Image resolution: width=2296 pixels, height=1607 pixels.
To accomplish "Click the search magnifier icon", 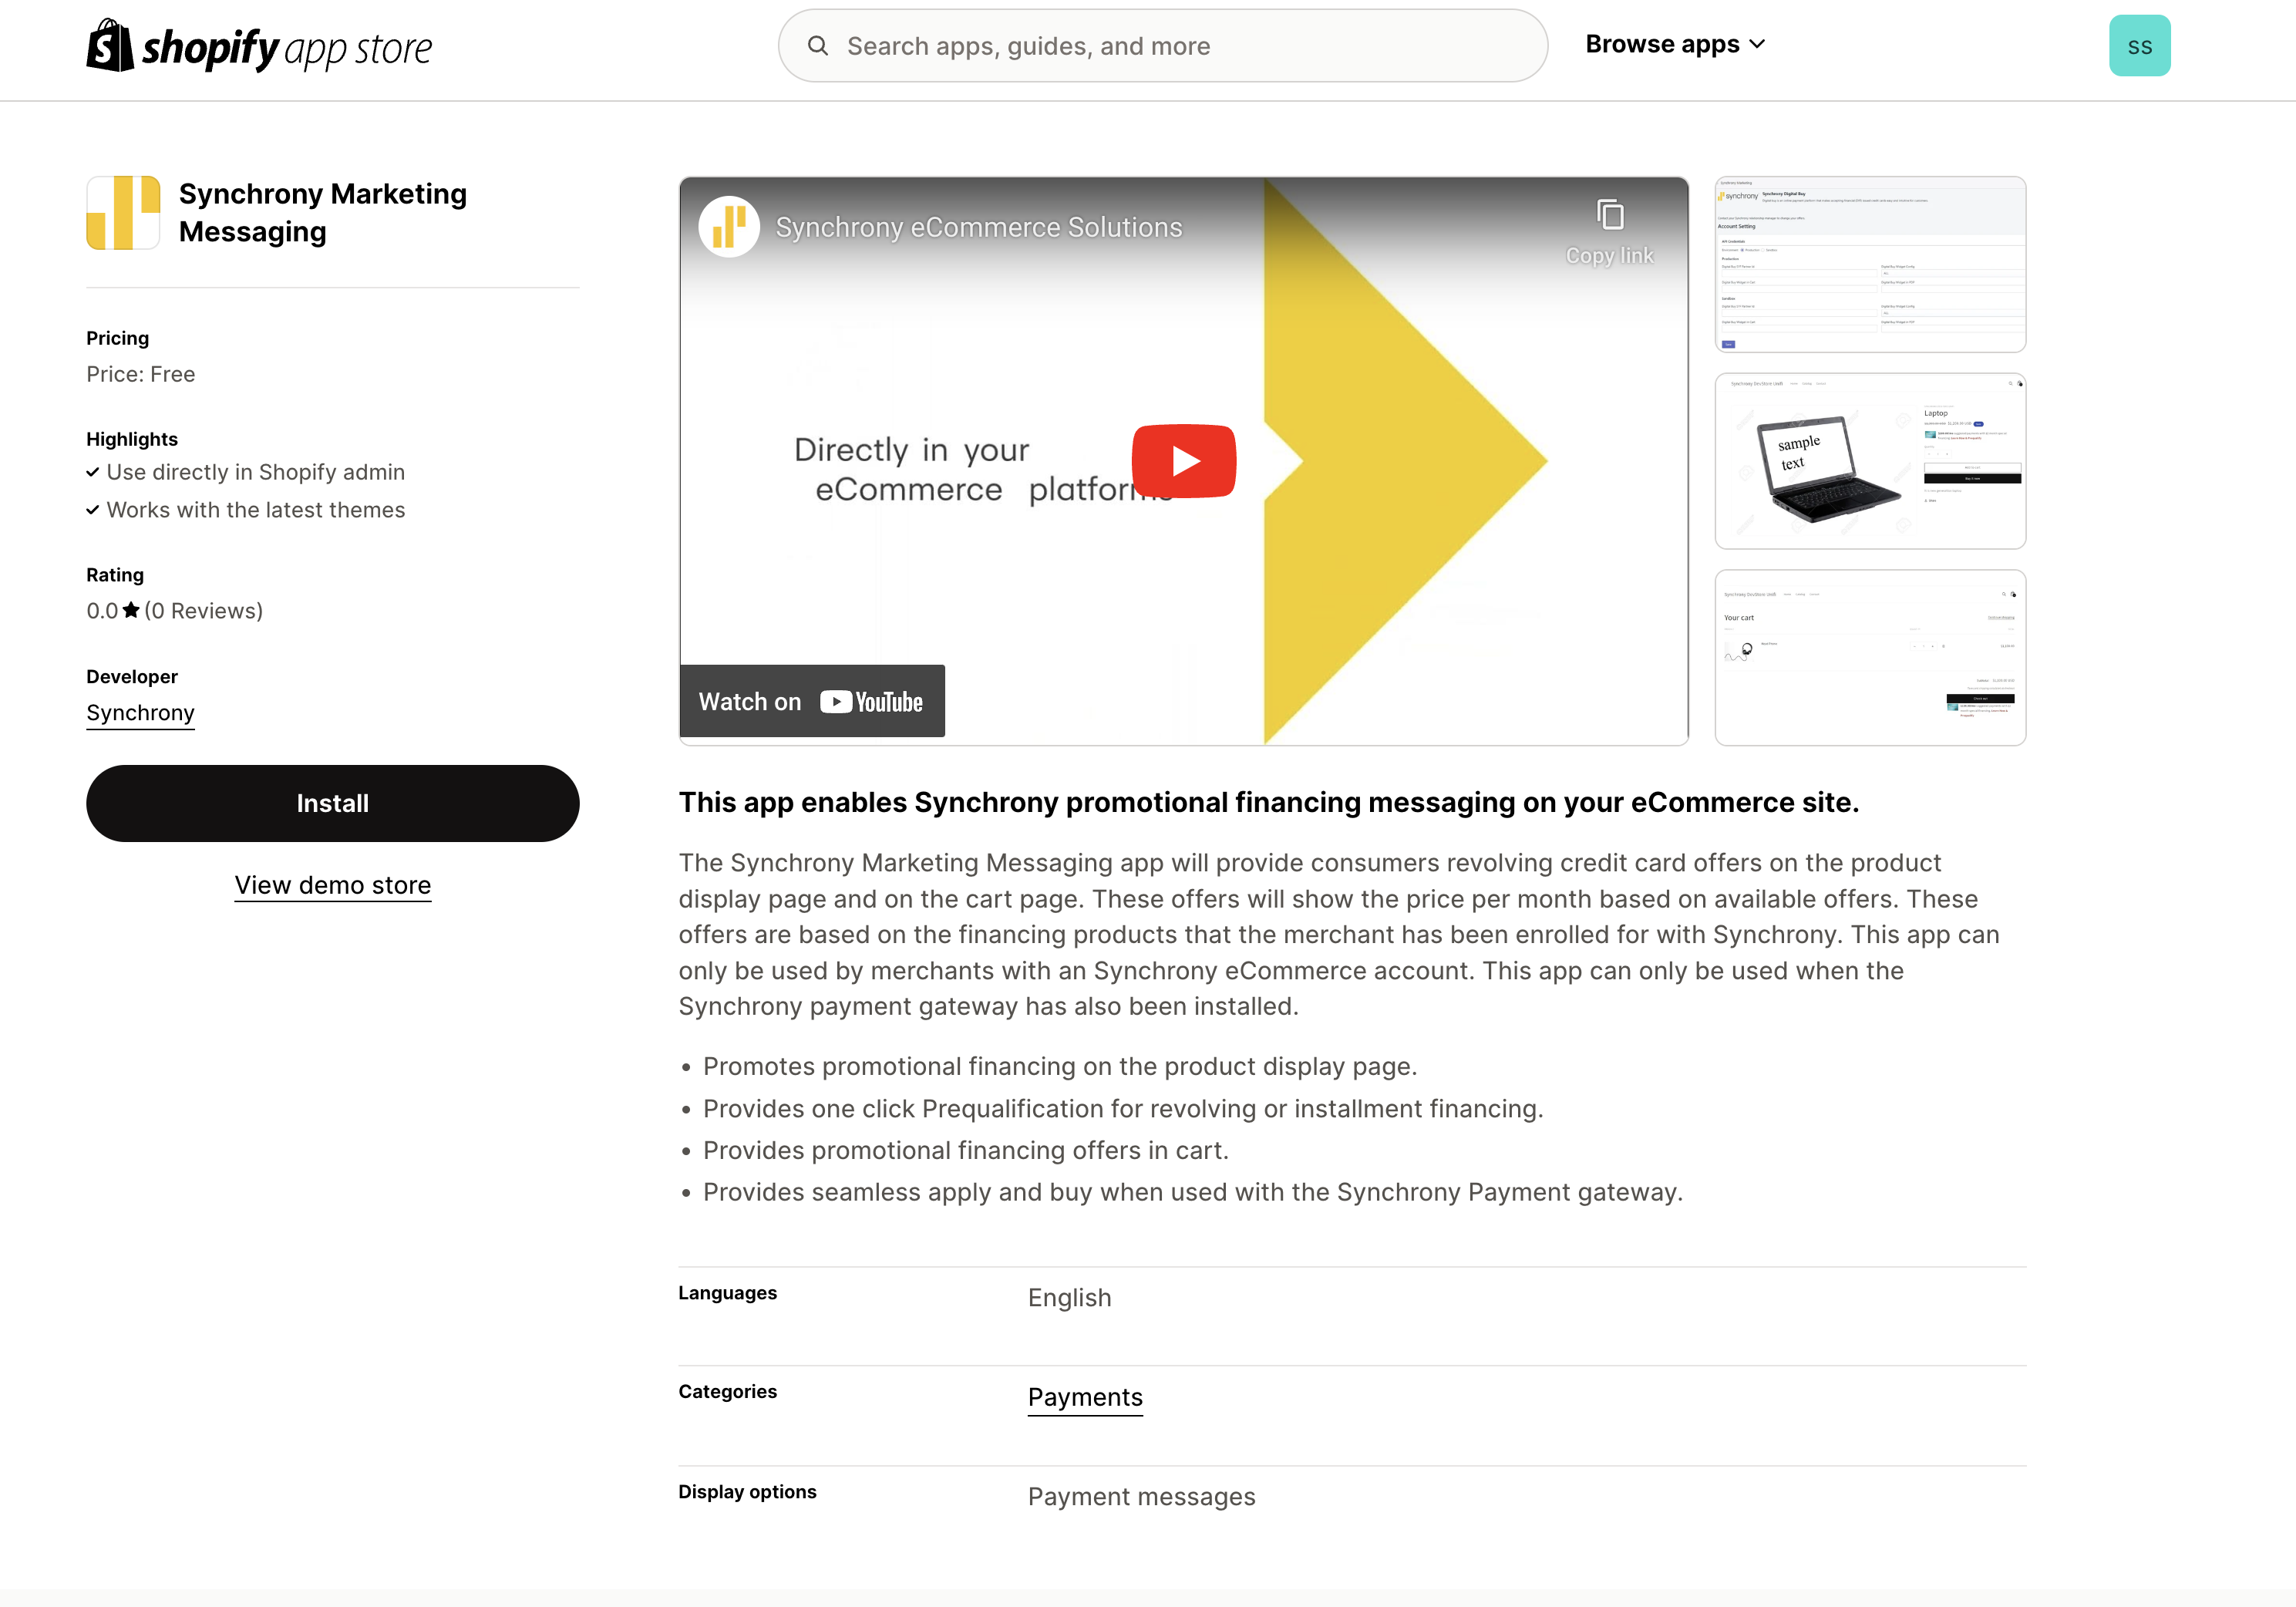I will 816,45.
